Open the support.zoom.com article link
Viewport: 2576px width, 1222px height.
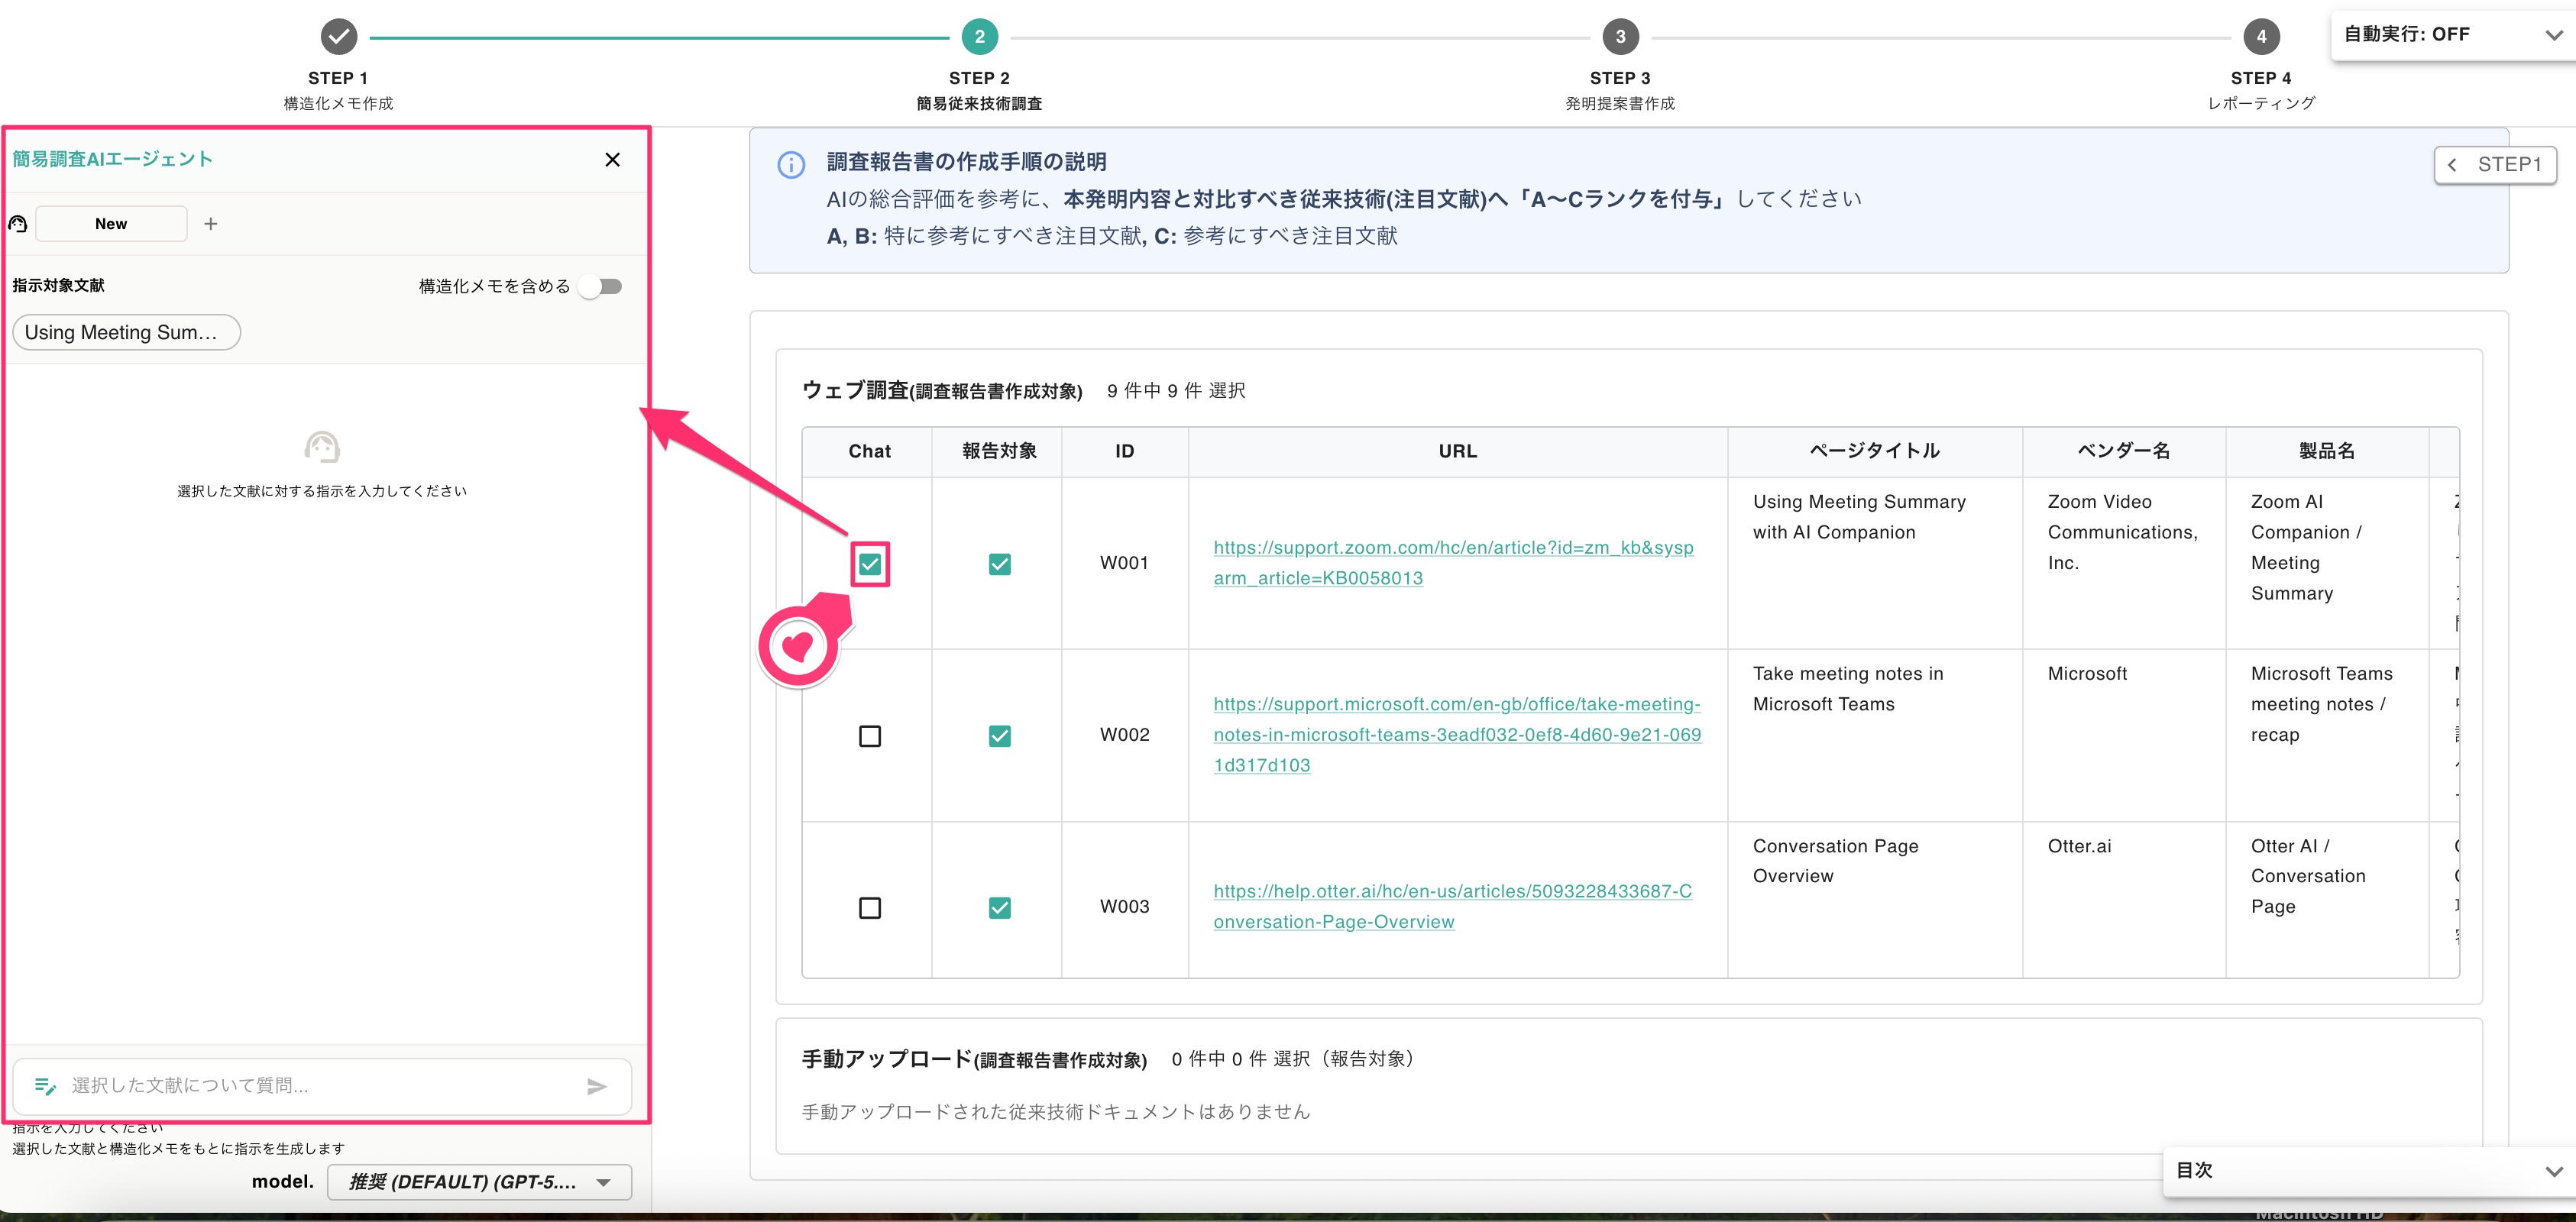tap(1453, 563)
